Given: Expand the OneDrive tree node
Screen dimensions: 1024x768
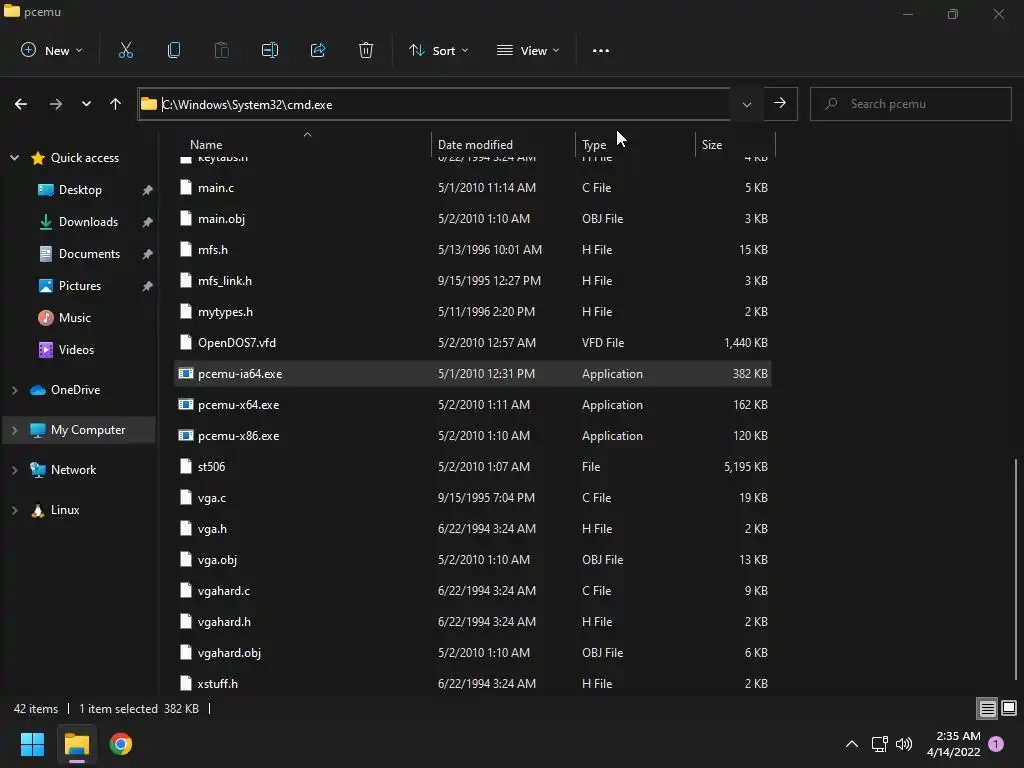Looking at the screenshot, I should (14, 390).
